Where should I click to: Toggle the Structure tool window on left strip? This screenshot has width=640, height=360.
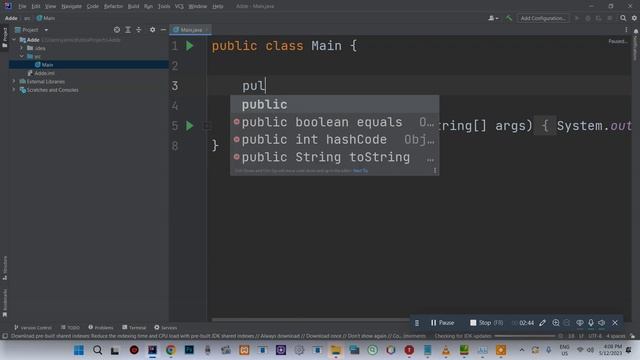click(4, 268)
